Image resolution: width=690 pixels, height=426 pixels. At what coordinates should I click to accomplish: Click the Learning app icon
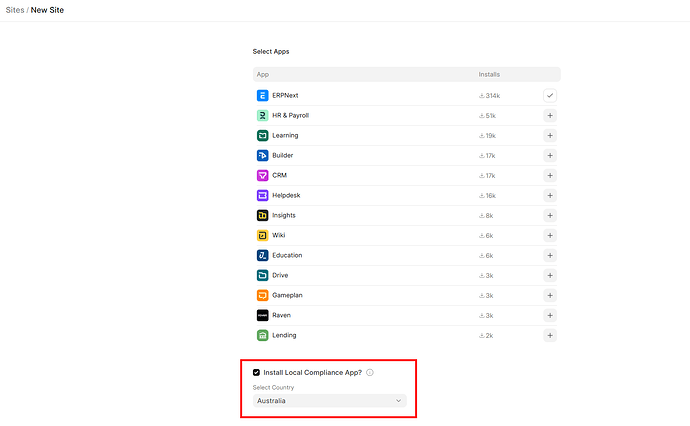tap(262, 135)
